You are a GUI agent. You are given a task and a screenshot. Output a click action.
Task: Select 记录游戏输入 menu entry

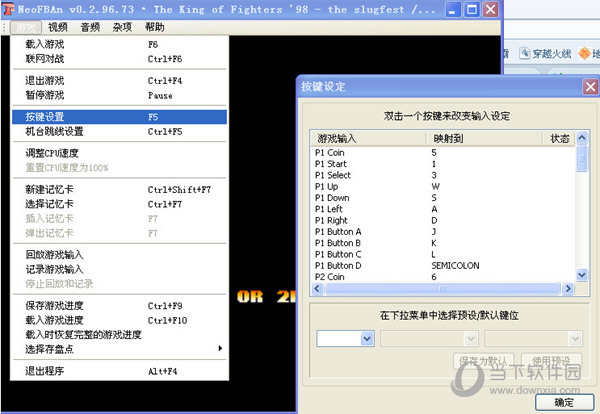pos(119,269)
